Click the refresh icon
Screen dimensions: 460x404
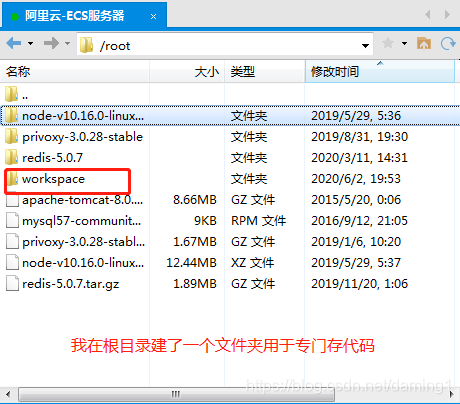(448, 43)
